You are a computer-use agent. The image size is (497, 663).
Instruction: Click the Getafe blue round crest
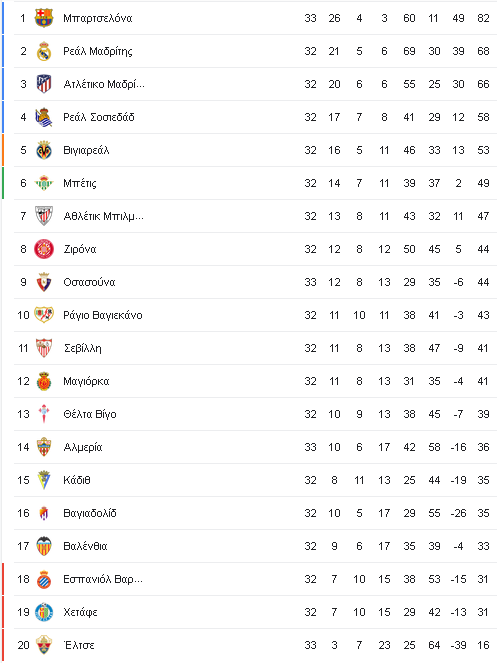coord(44,612)
